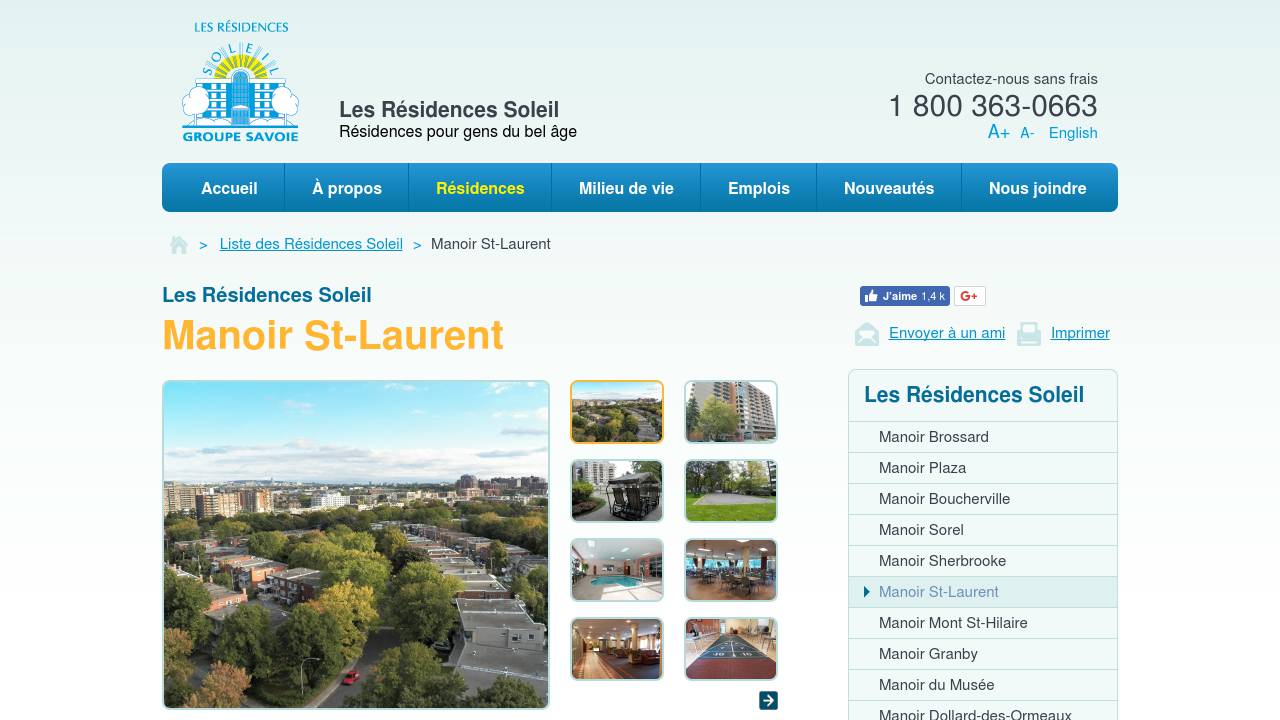Open Manoir Boucherville in the sidebar

click(x=983, y=499)
